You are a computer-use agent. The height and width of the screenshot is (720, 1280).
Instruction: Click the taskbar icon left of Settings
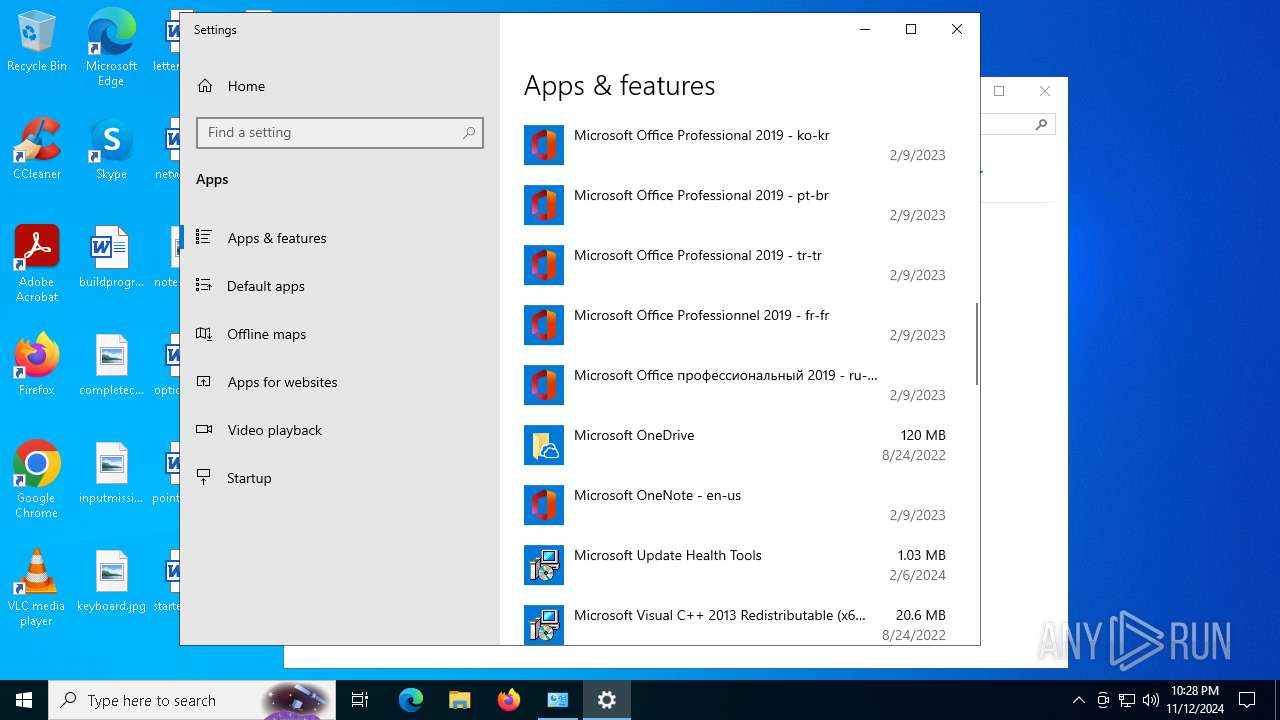(x=557, y=700)
